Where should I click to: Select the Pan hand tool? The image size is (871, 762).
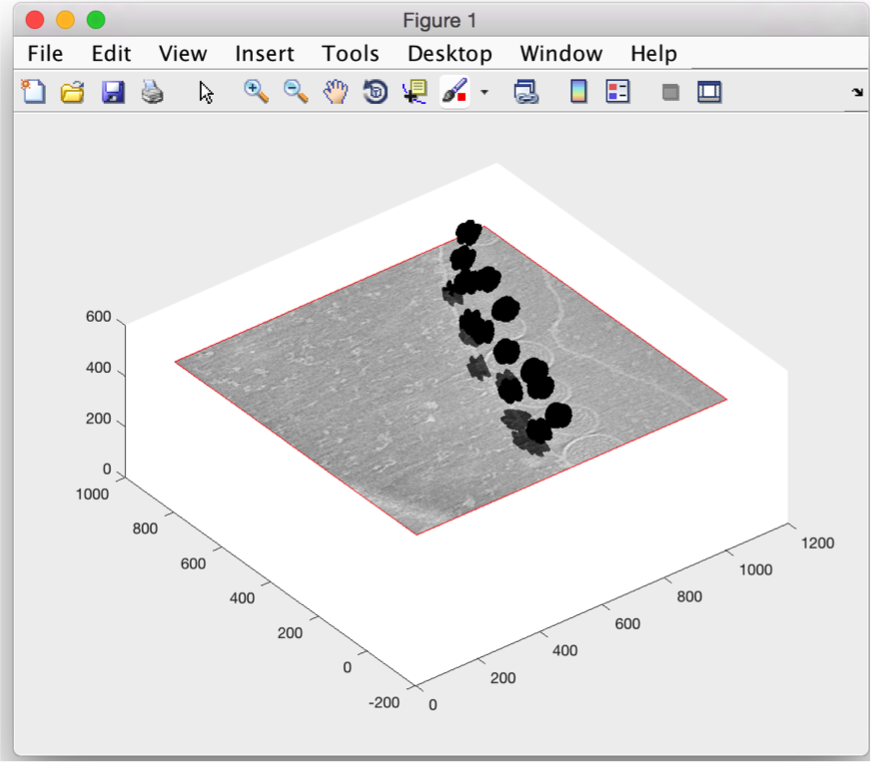coord(336,92)
